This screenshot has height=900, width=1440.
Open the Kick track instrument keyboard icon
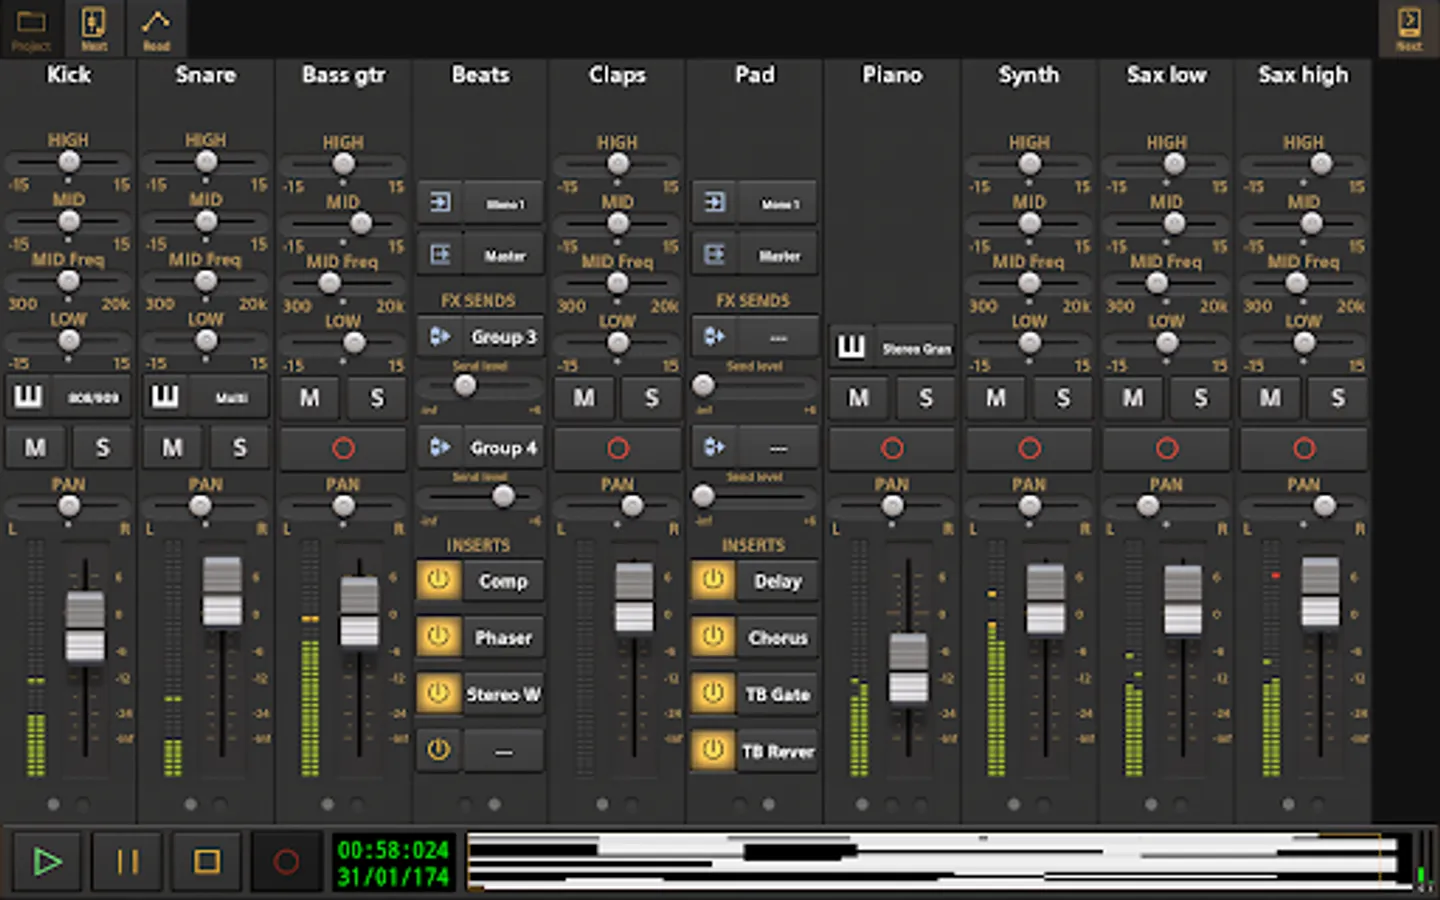tap(28, 397)
